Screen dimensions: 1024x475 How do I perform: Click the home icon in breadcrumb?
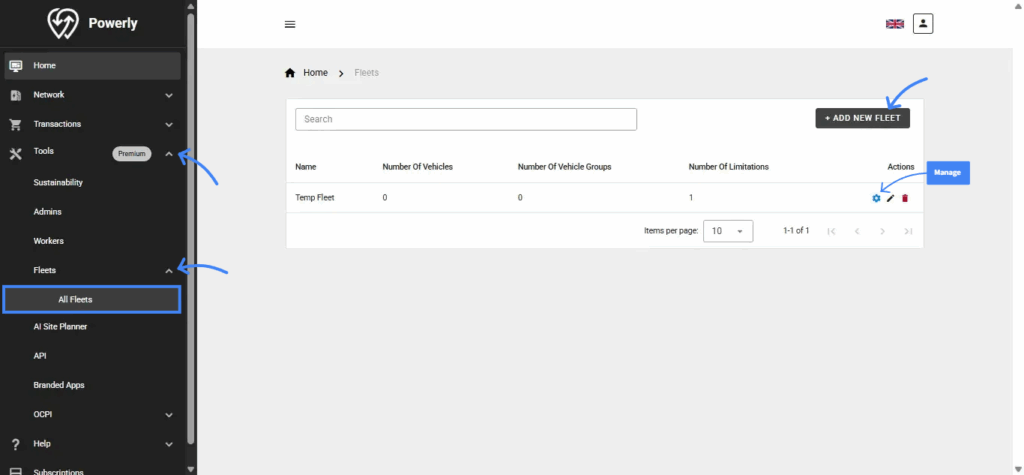click(290, 73)
